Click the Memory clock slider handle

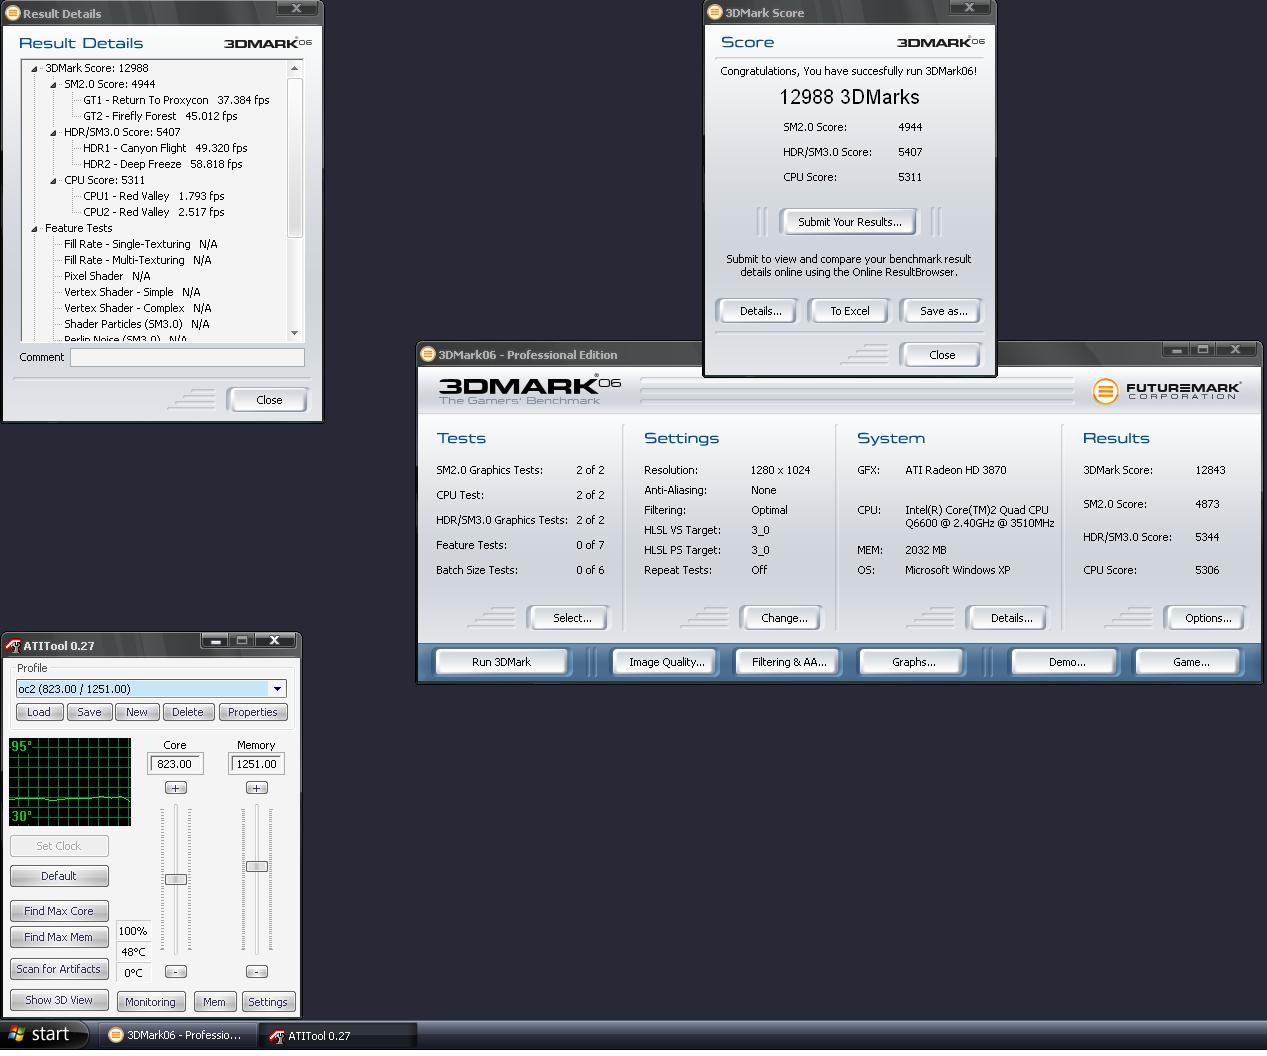click(256, 866)
